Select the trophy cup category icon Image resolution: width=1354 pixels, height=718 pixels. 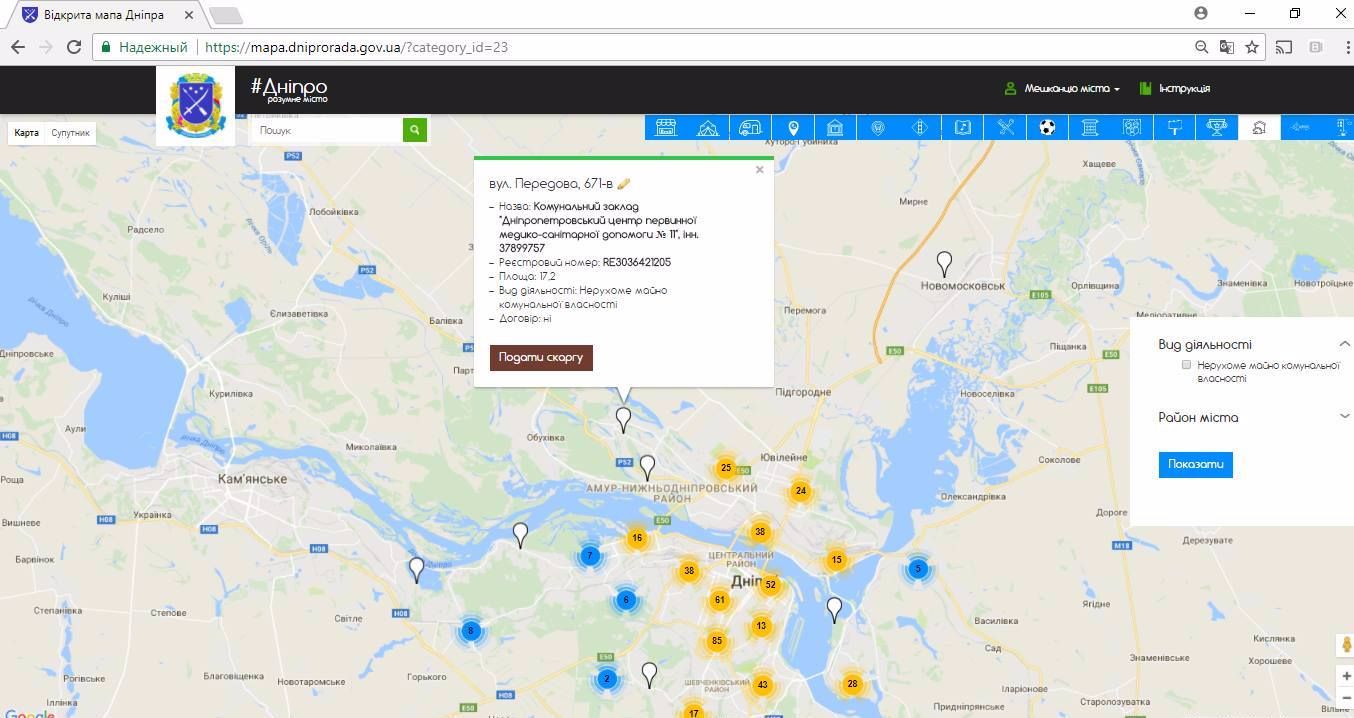pos(1217,127)
